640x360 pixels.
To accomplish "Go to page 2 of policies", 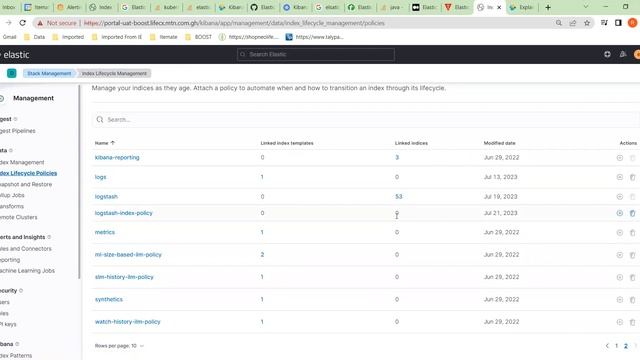I will click(x=625, y=346).
